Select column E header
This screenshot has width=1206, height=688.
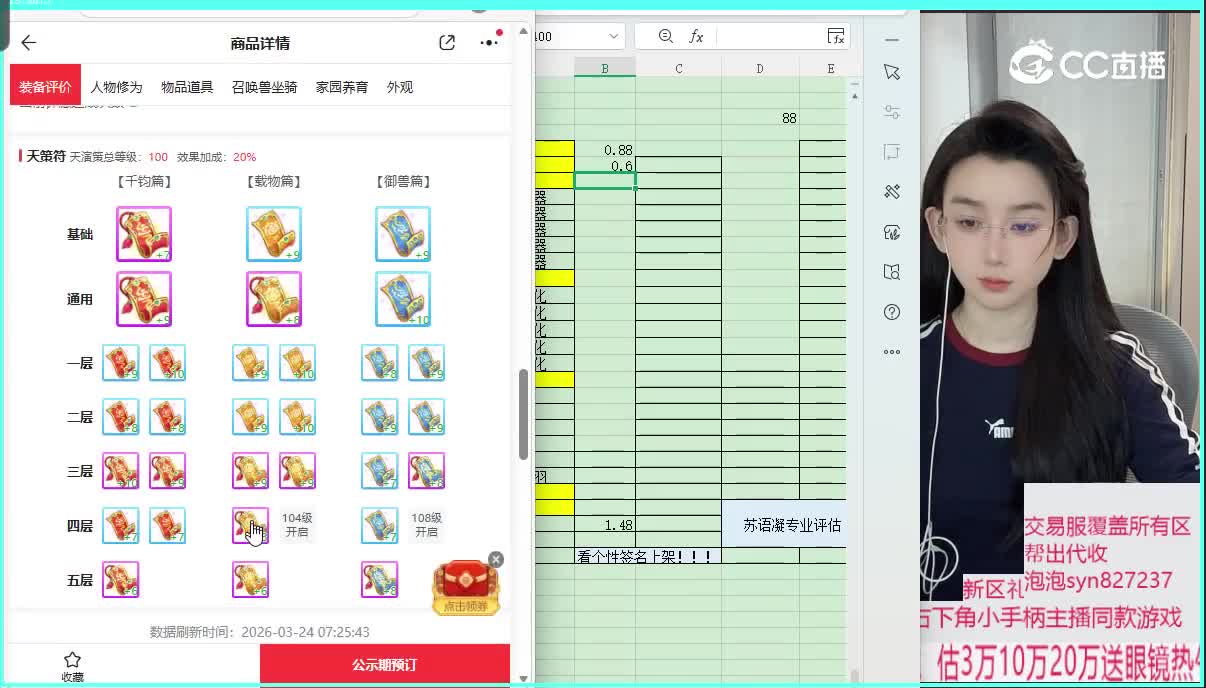click(x=829, y=68)
